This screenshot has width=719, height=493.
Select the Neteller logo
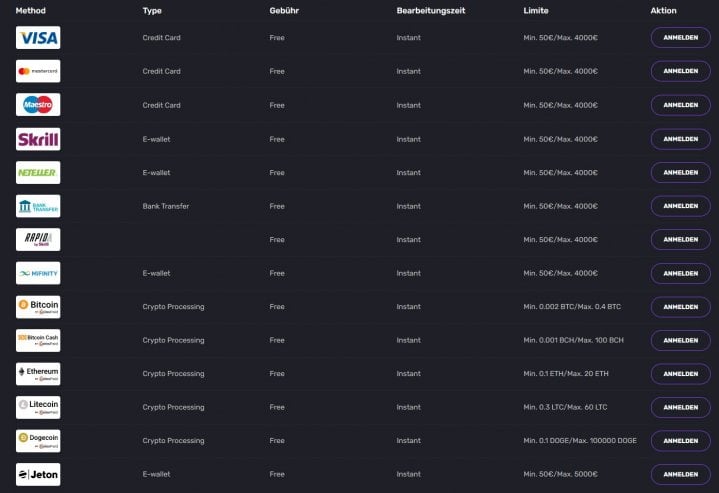click(38, 172)
